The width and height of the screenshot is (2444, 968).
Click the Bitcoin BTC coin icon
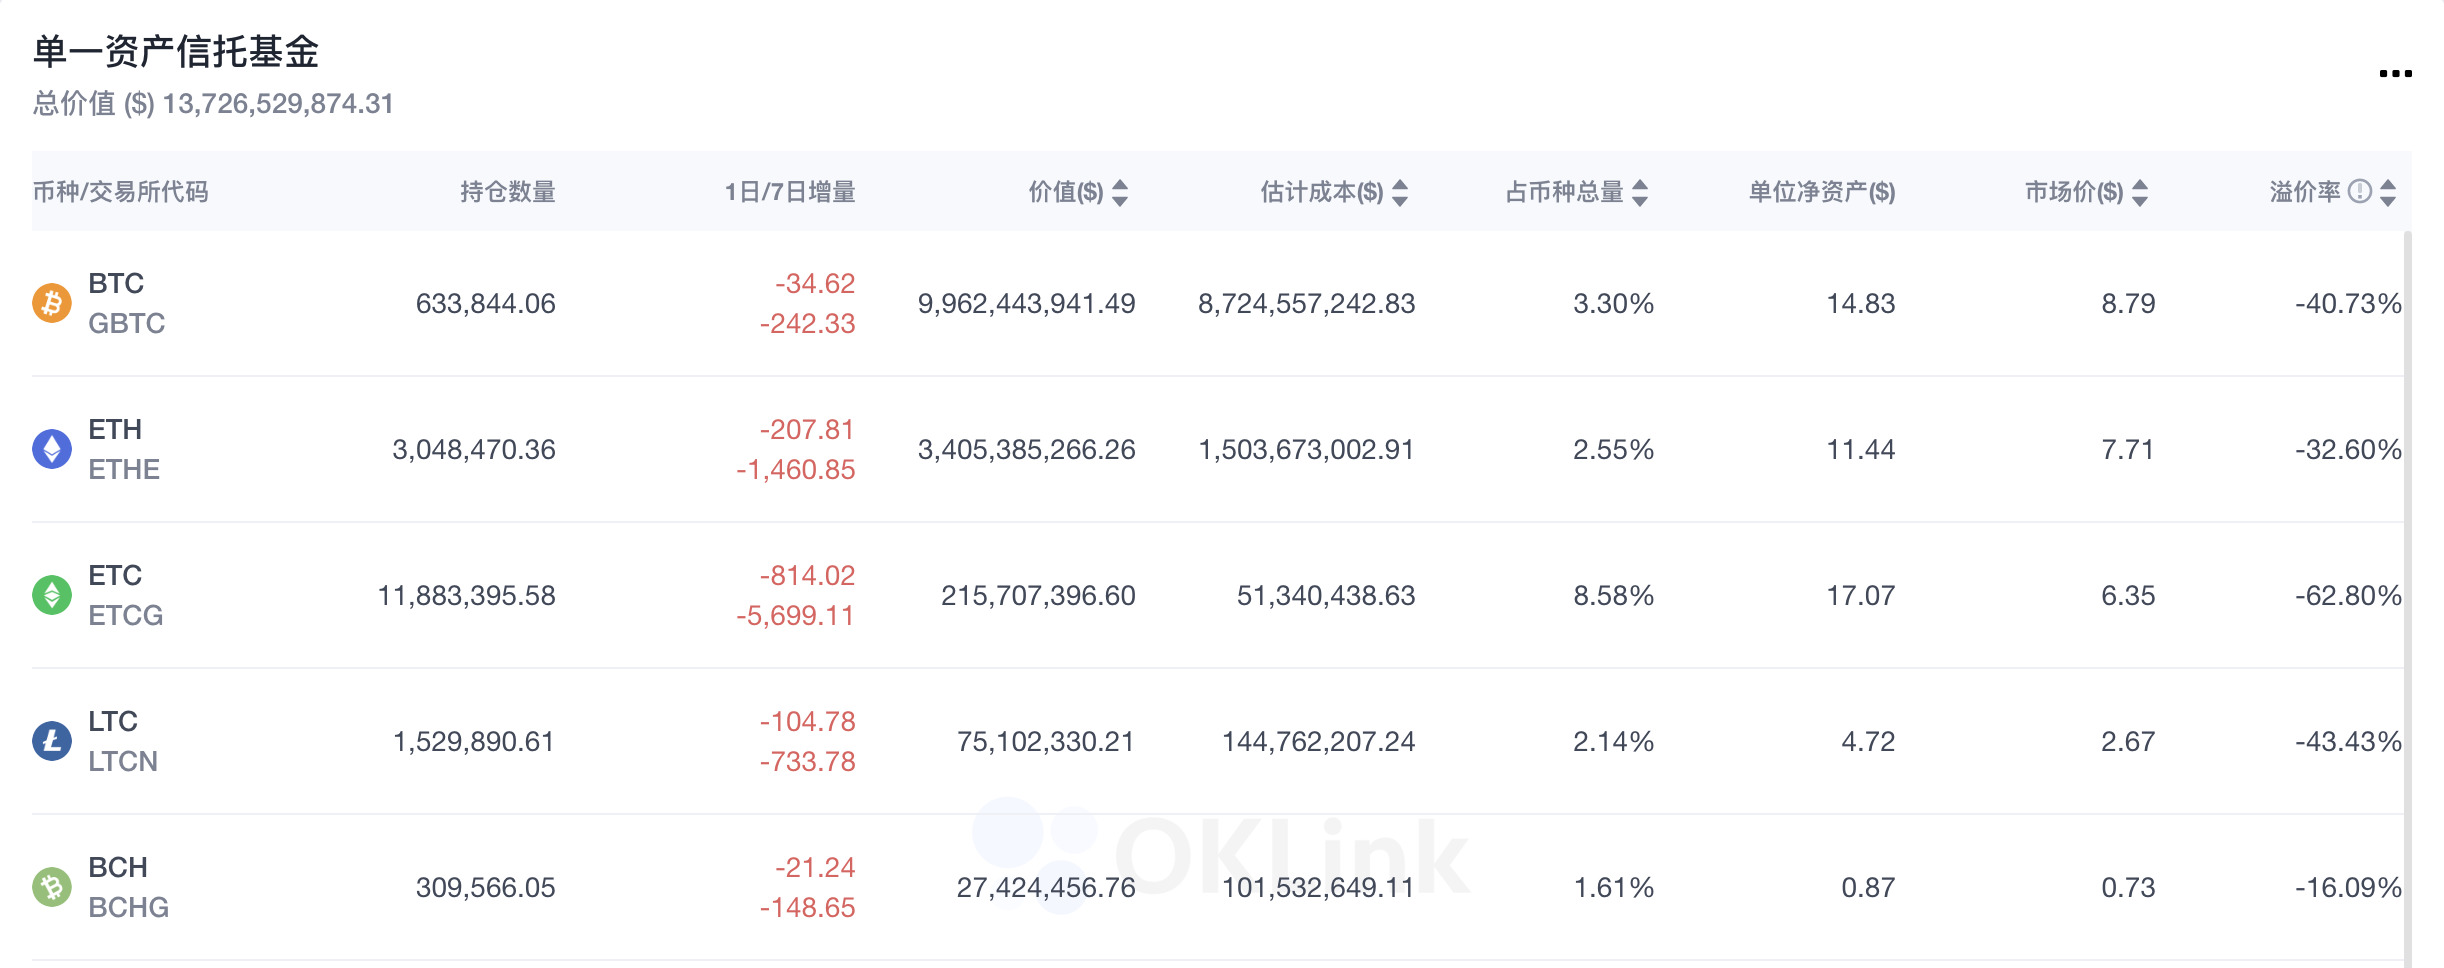point(52,303)
